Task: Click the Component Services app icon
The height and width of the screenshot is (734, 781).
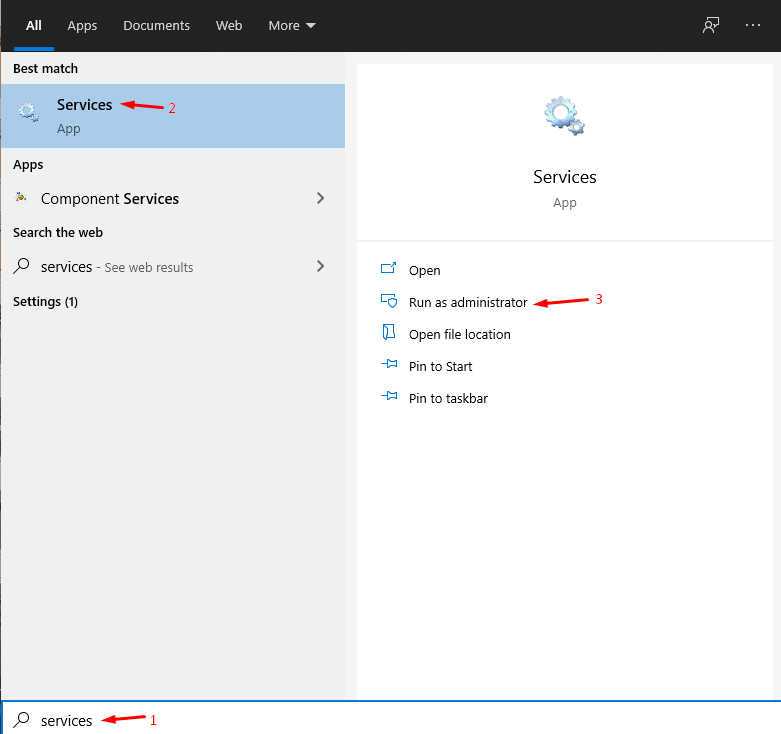Action: pos(21,198)
